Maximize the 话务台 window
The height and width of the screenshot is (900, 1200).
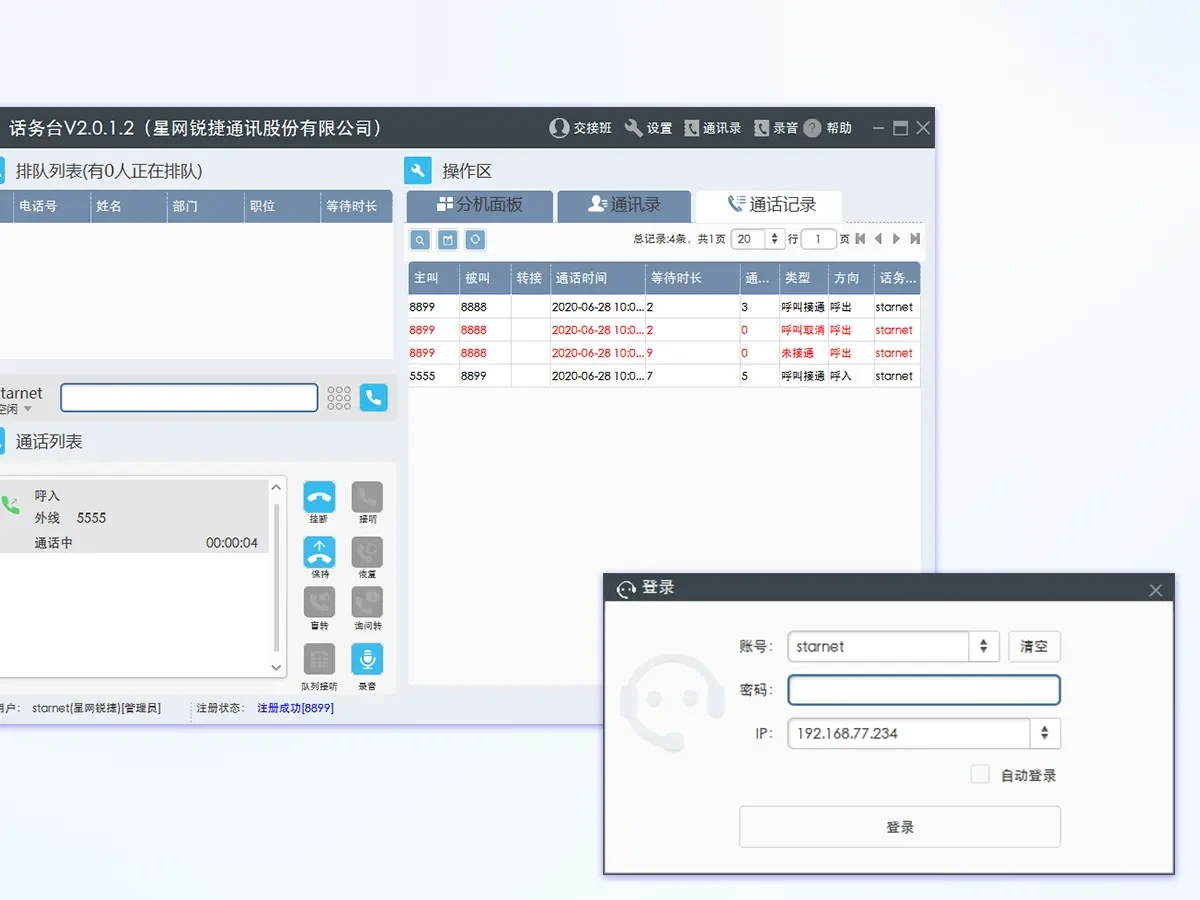pos(900,128)
